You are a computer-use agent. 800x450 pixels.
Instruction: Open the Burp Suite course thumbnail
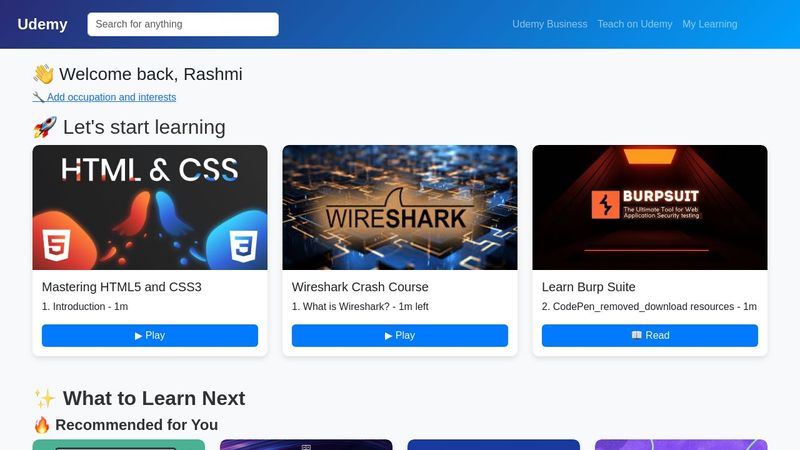click(650, 207)
